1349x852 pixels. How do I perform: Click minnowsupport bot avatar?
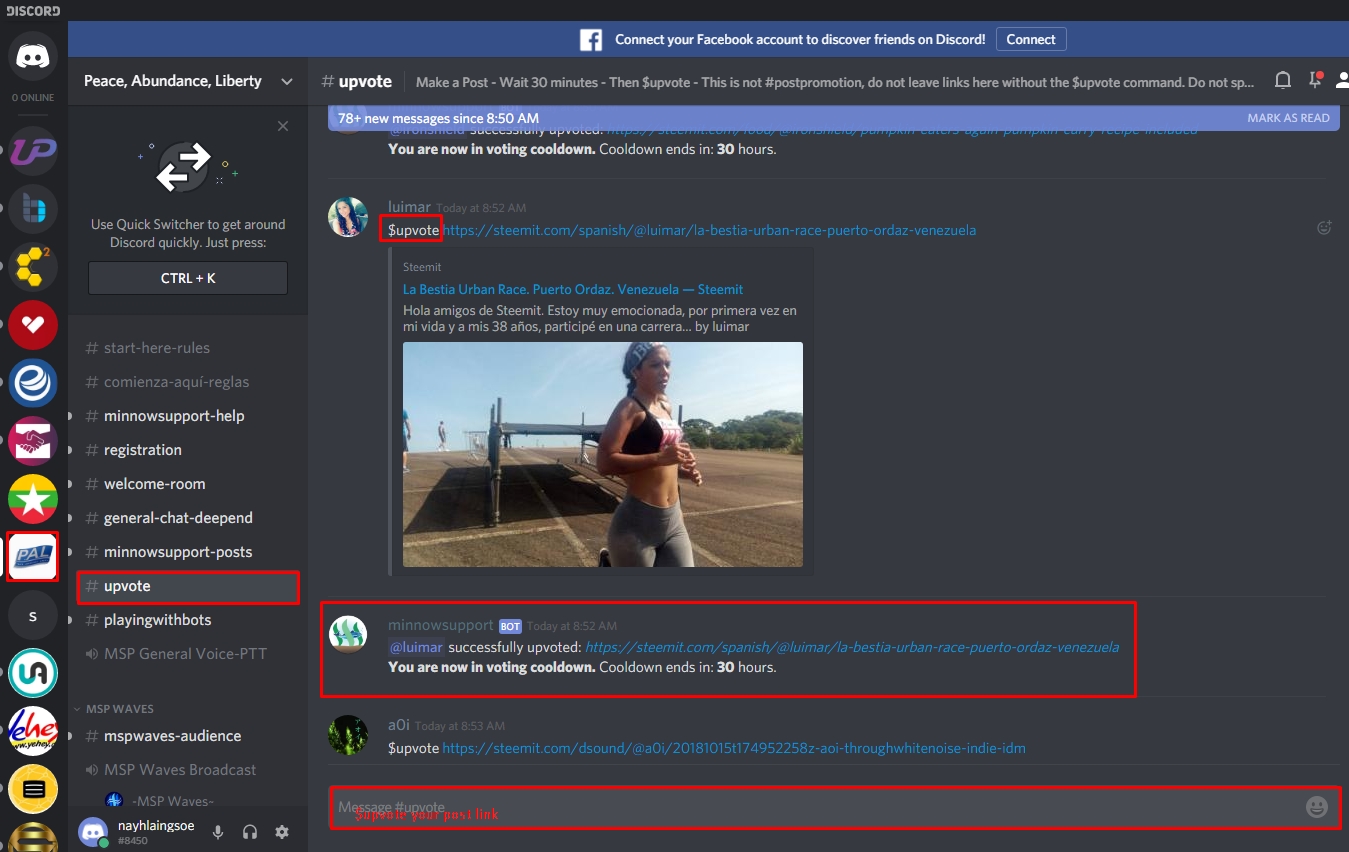pos(348,634)
